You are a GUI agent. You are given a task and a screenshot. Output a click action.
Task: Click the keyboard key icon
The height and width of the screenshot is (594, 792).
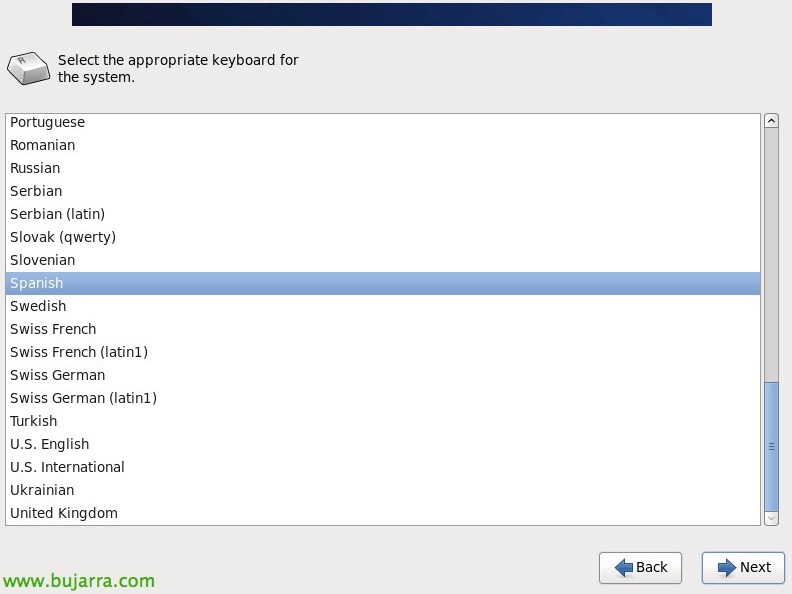coord(28,68)
